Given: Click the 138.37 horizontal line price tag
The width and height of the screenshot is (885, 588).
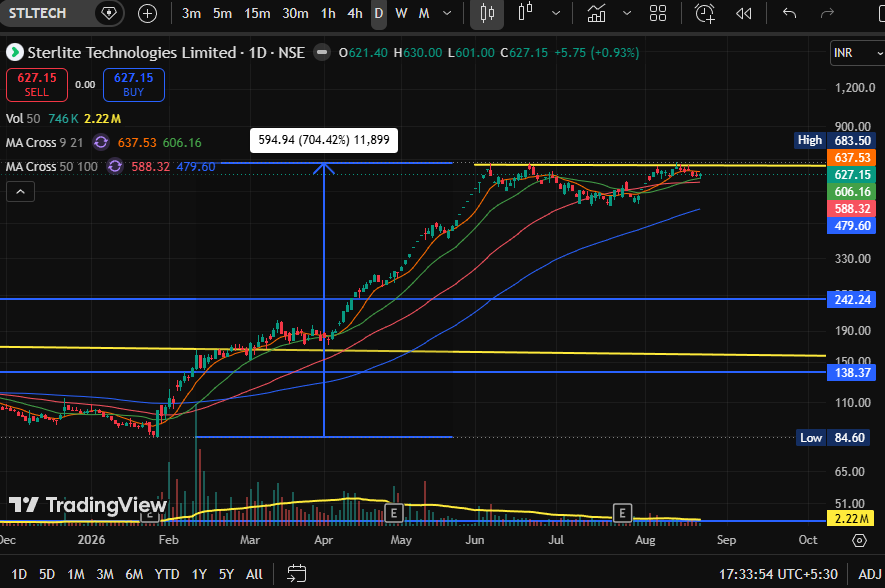Looking at the screenshot, I should click(x=852, y=372).
